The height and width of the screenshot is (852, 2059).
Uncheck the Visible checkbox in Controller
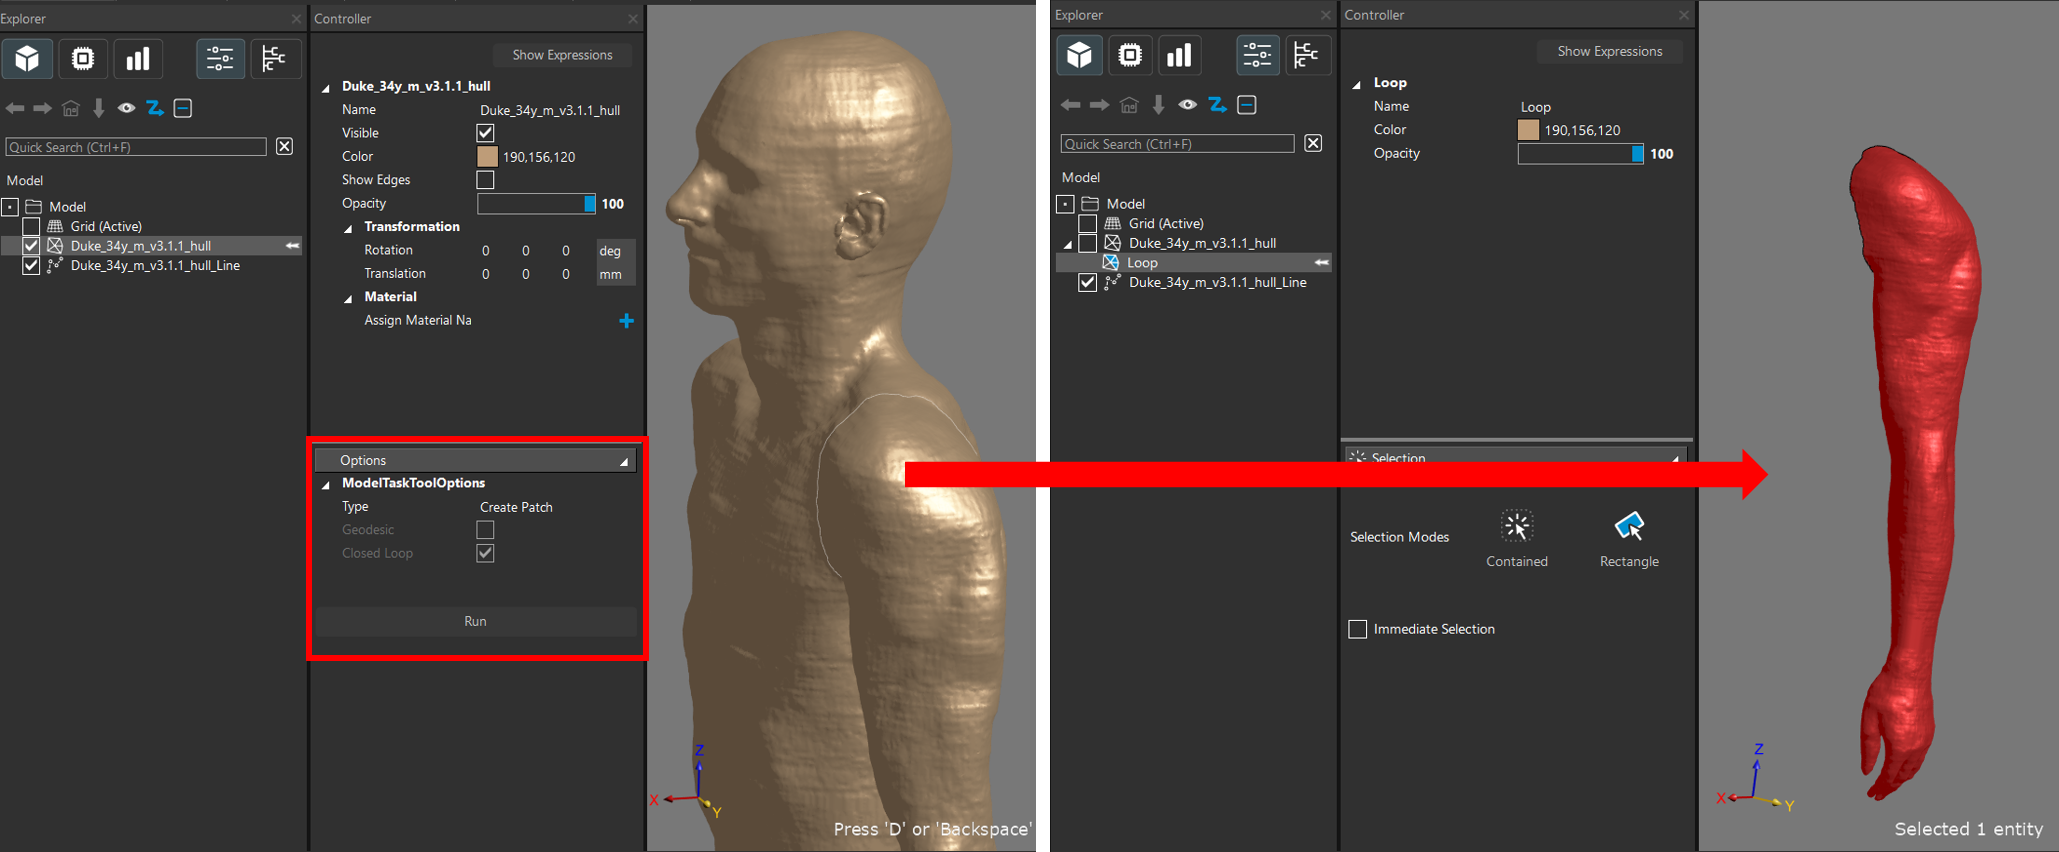[485, 133]
